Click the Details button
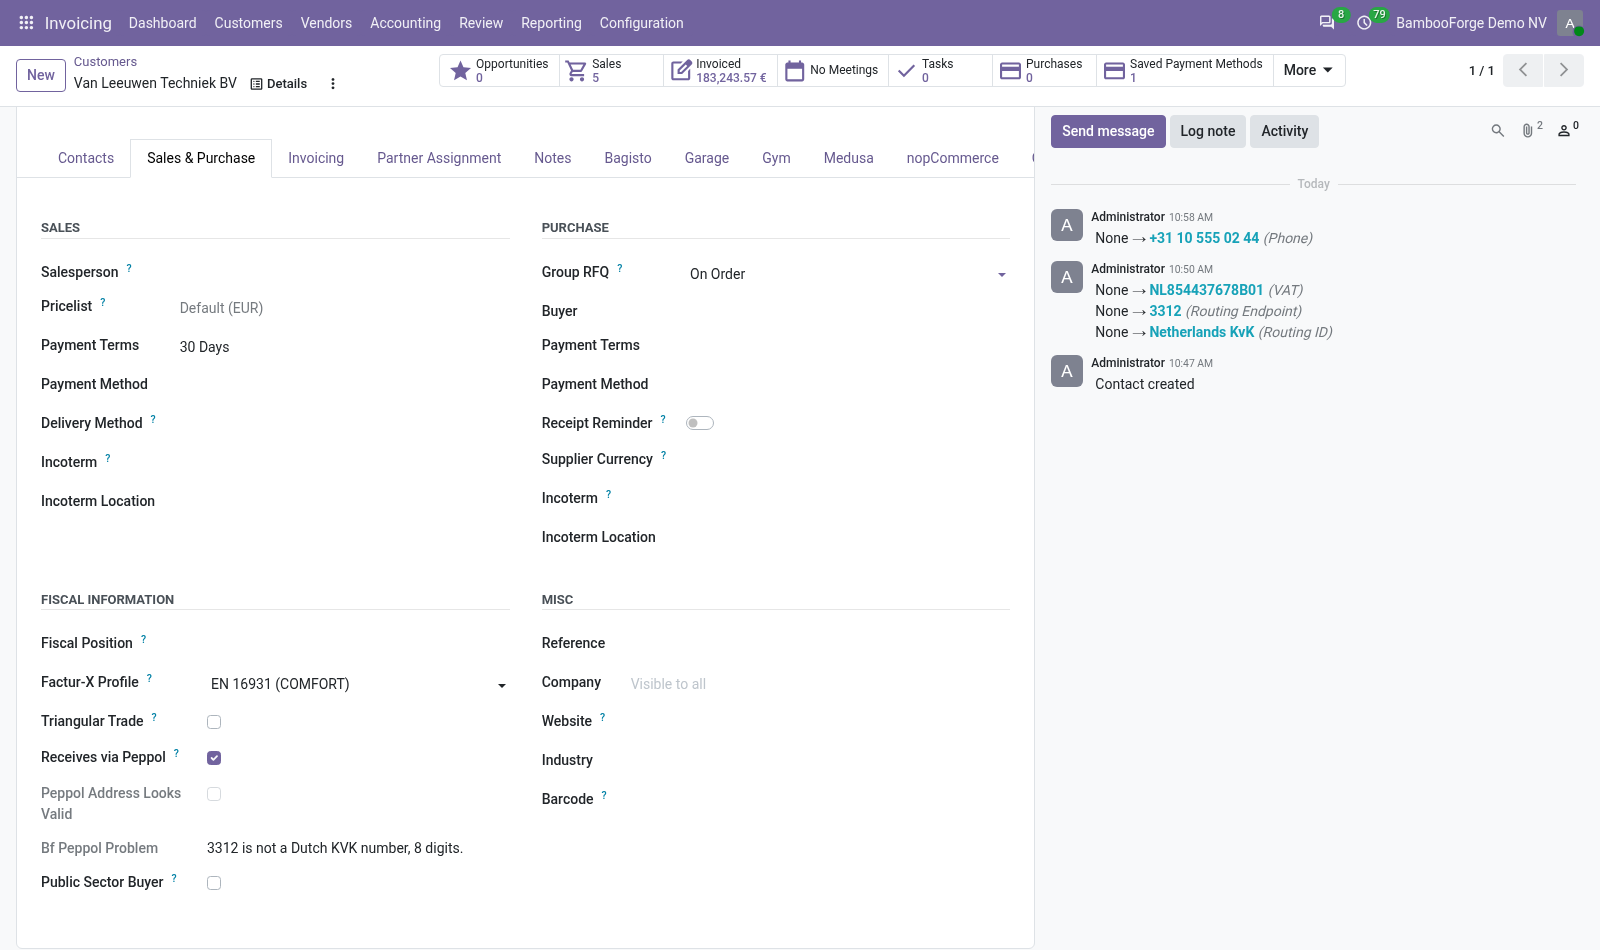Viewport: 1600px width, 950px height. 279,84
